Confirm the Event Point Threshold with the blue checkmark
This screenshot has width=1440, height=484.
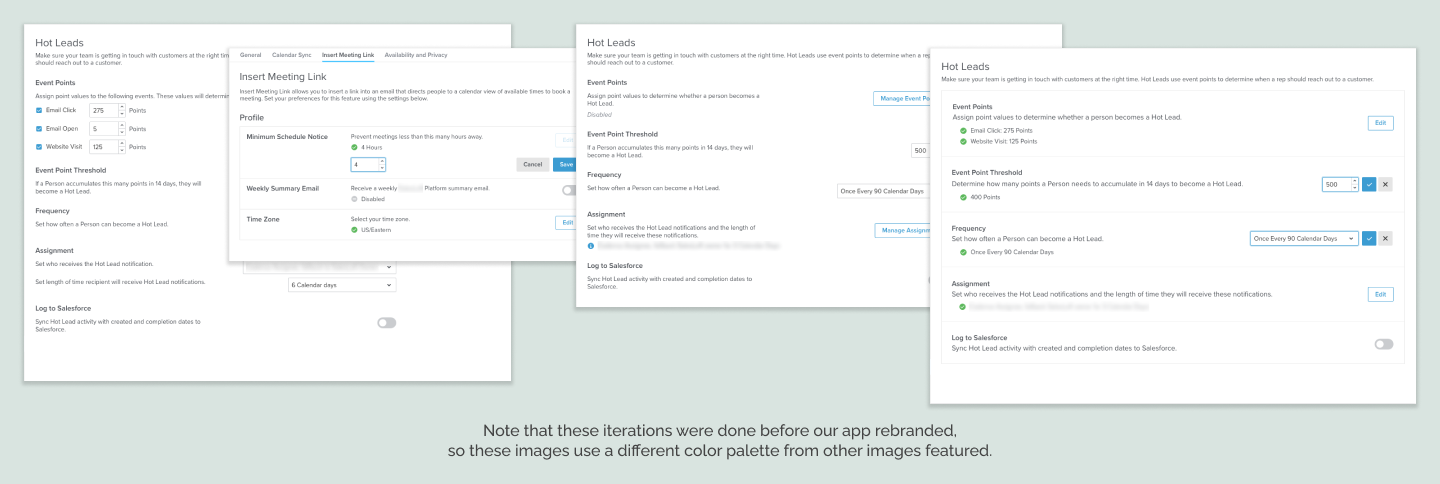[x=1369, y=184]
